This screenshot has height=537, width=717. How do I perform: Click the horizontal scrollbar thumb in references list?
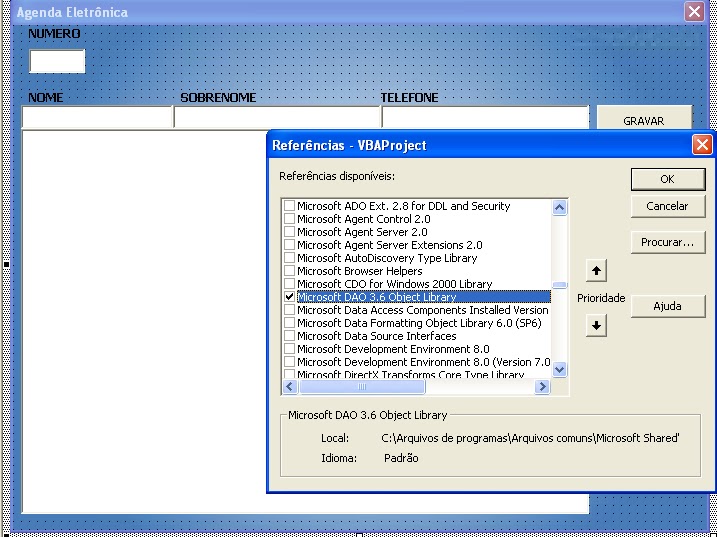[362, 387]
